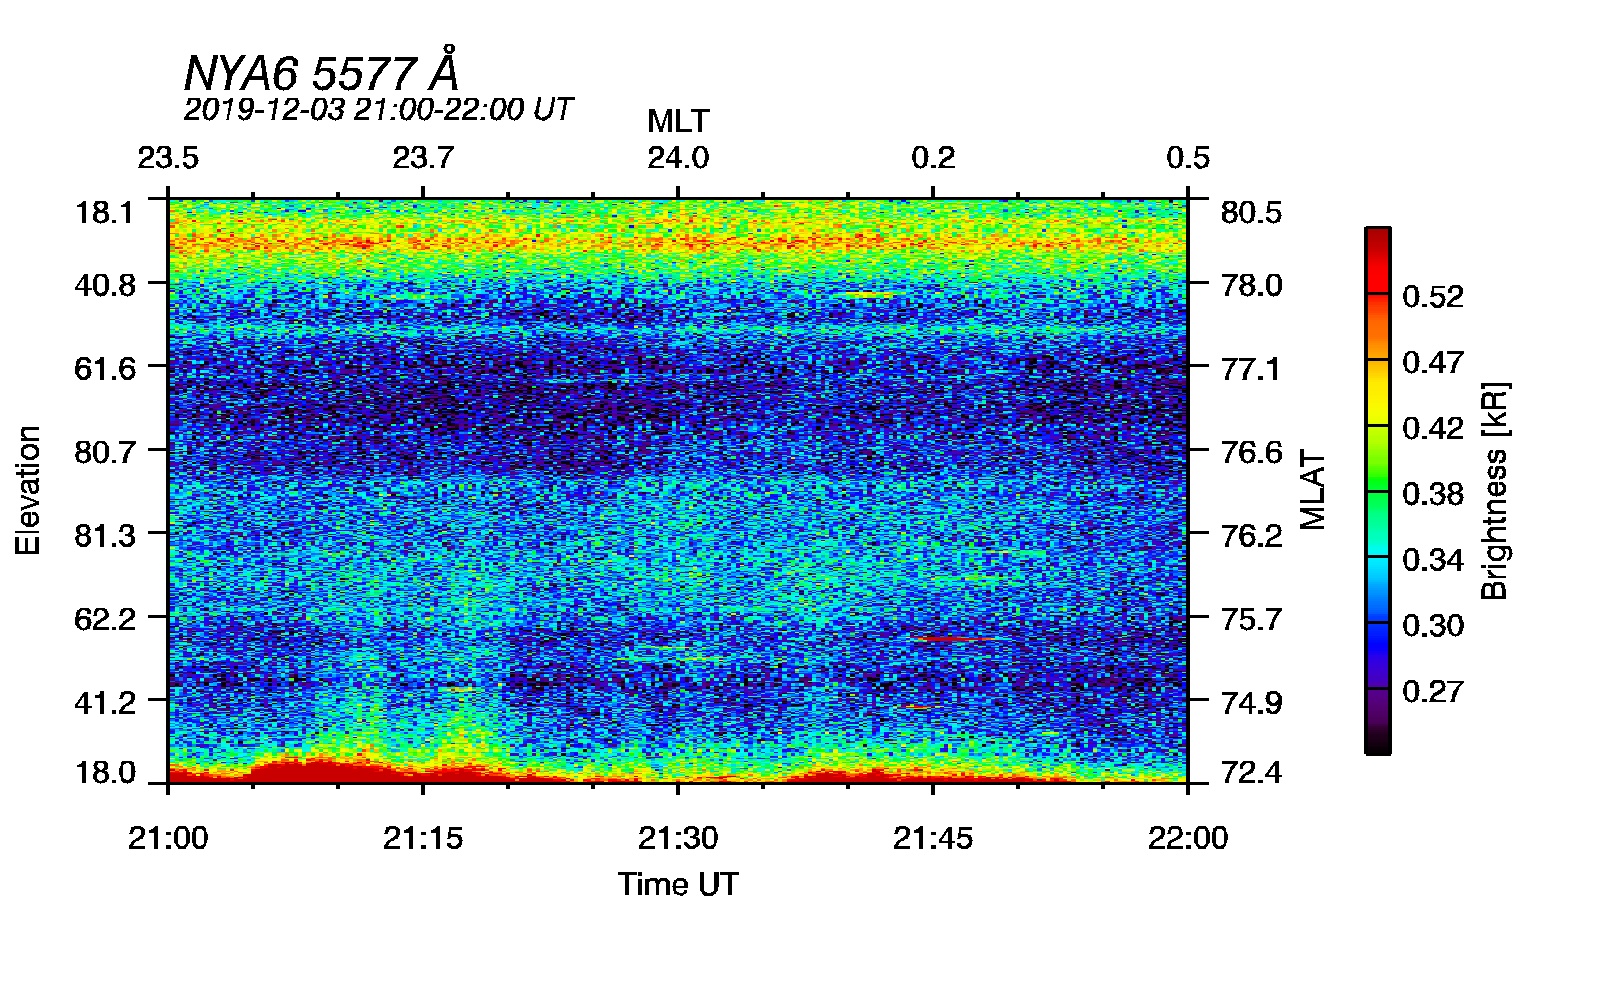Click the plot title "NYA6 5577 Å"

[321, 71]
